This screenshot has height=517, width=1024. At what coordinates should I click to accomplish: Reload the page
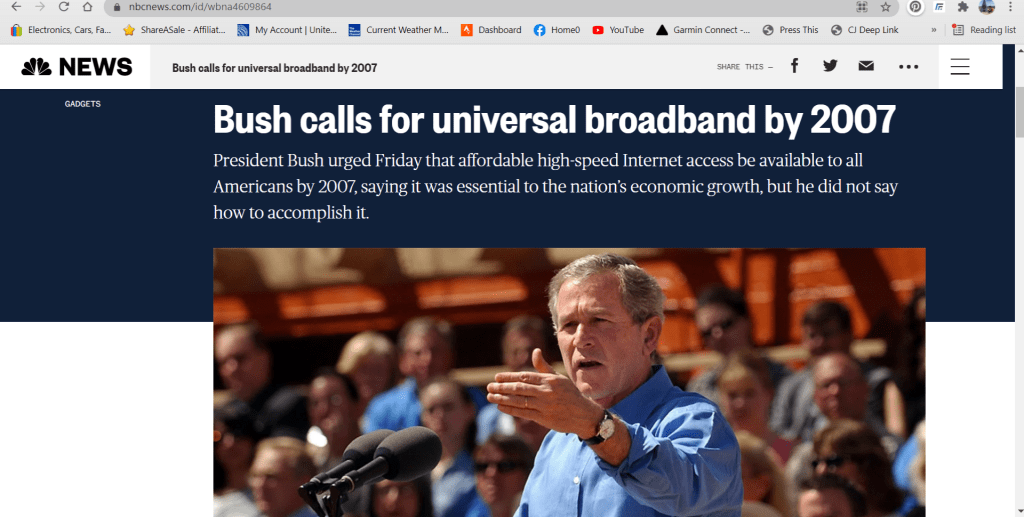63,7
